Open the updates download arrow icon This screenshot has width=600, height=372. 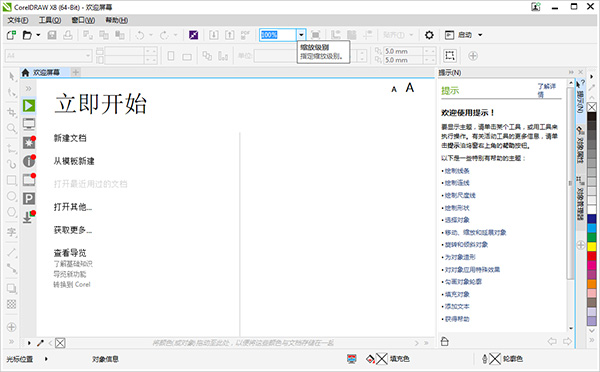pyautogui.click(x=29, y=217)
